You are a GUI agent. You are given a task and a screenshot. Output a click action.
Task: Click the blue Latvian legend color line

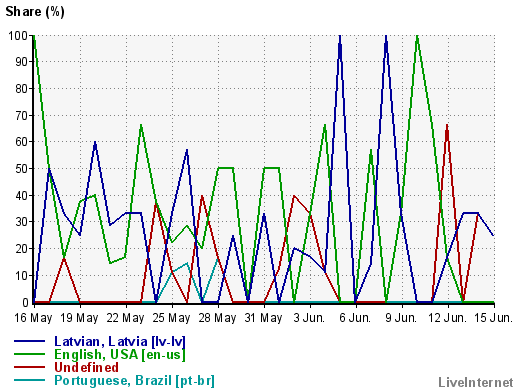point(29,341)
